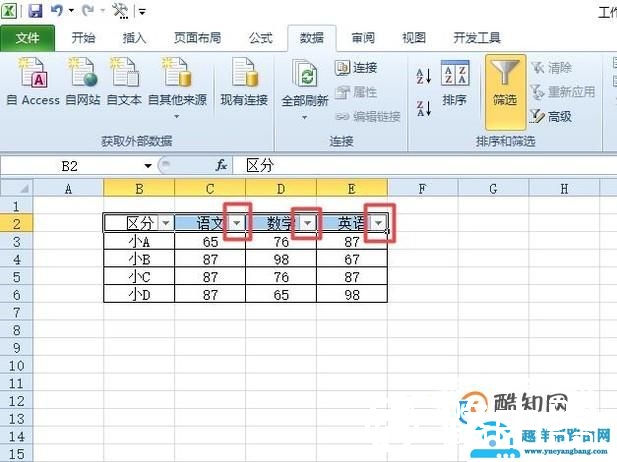This screenshot has width=617, height=462.
Task: Open the 页面布局 tab
Action: [197, 38]
